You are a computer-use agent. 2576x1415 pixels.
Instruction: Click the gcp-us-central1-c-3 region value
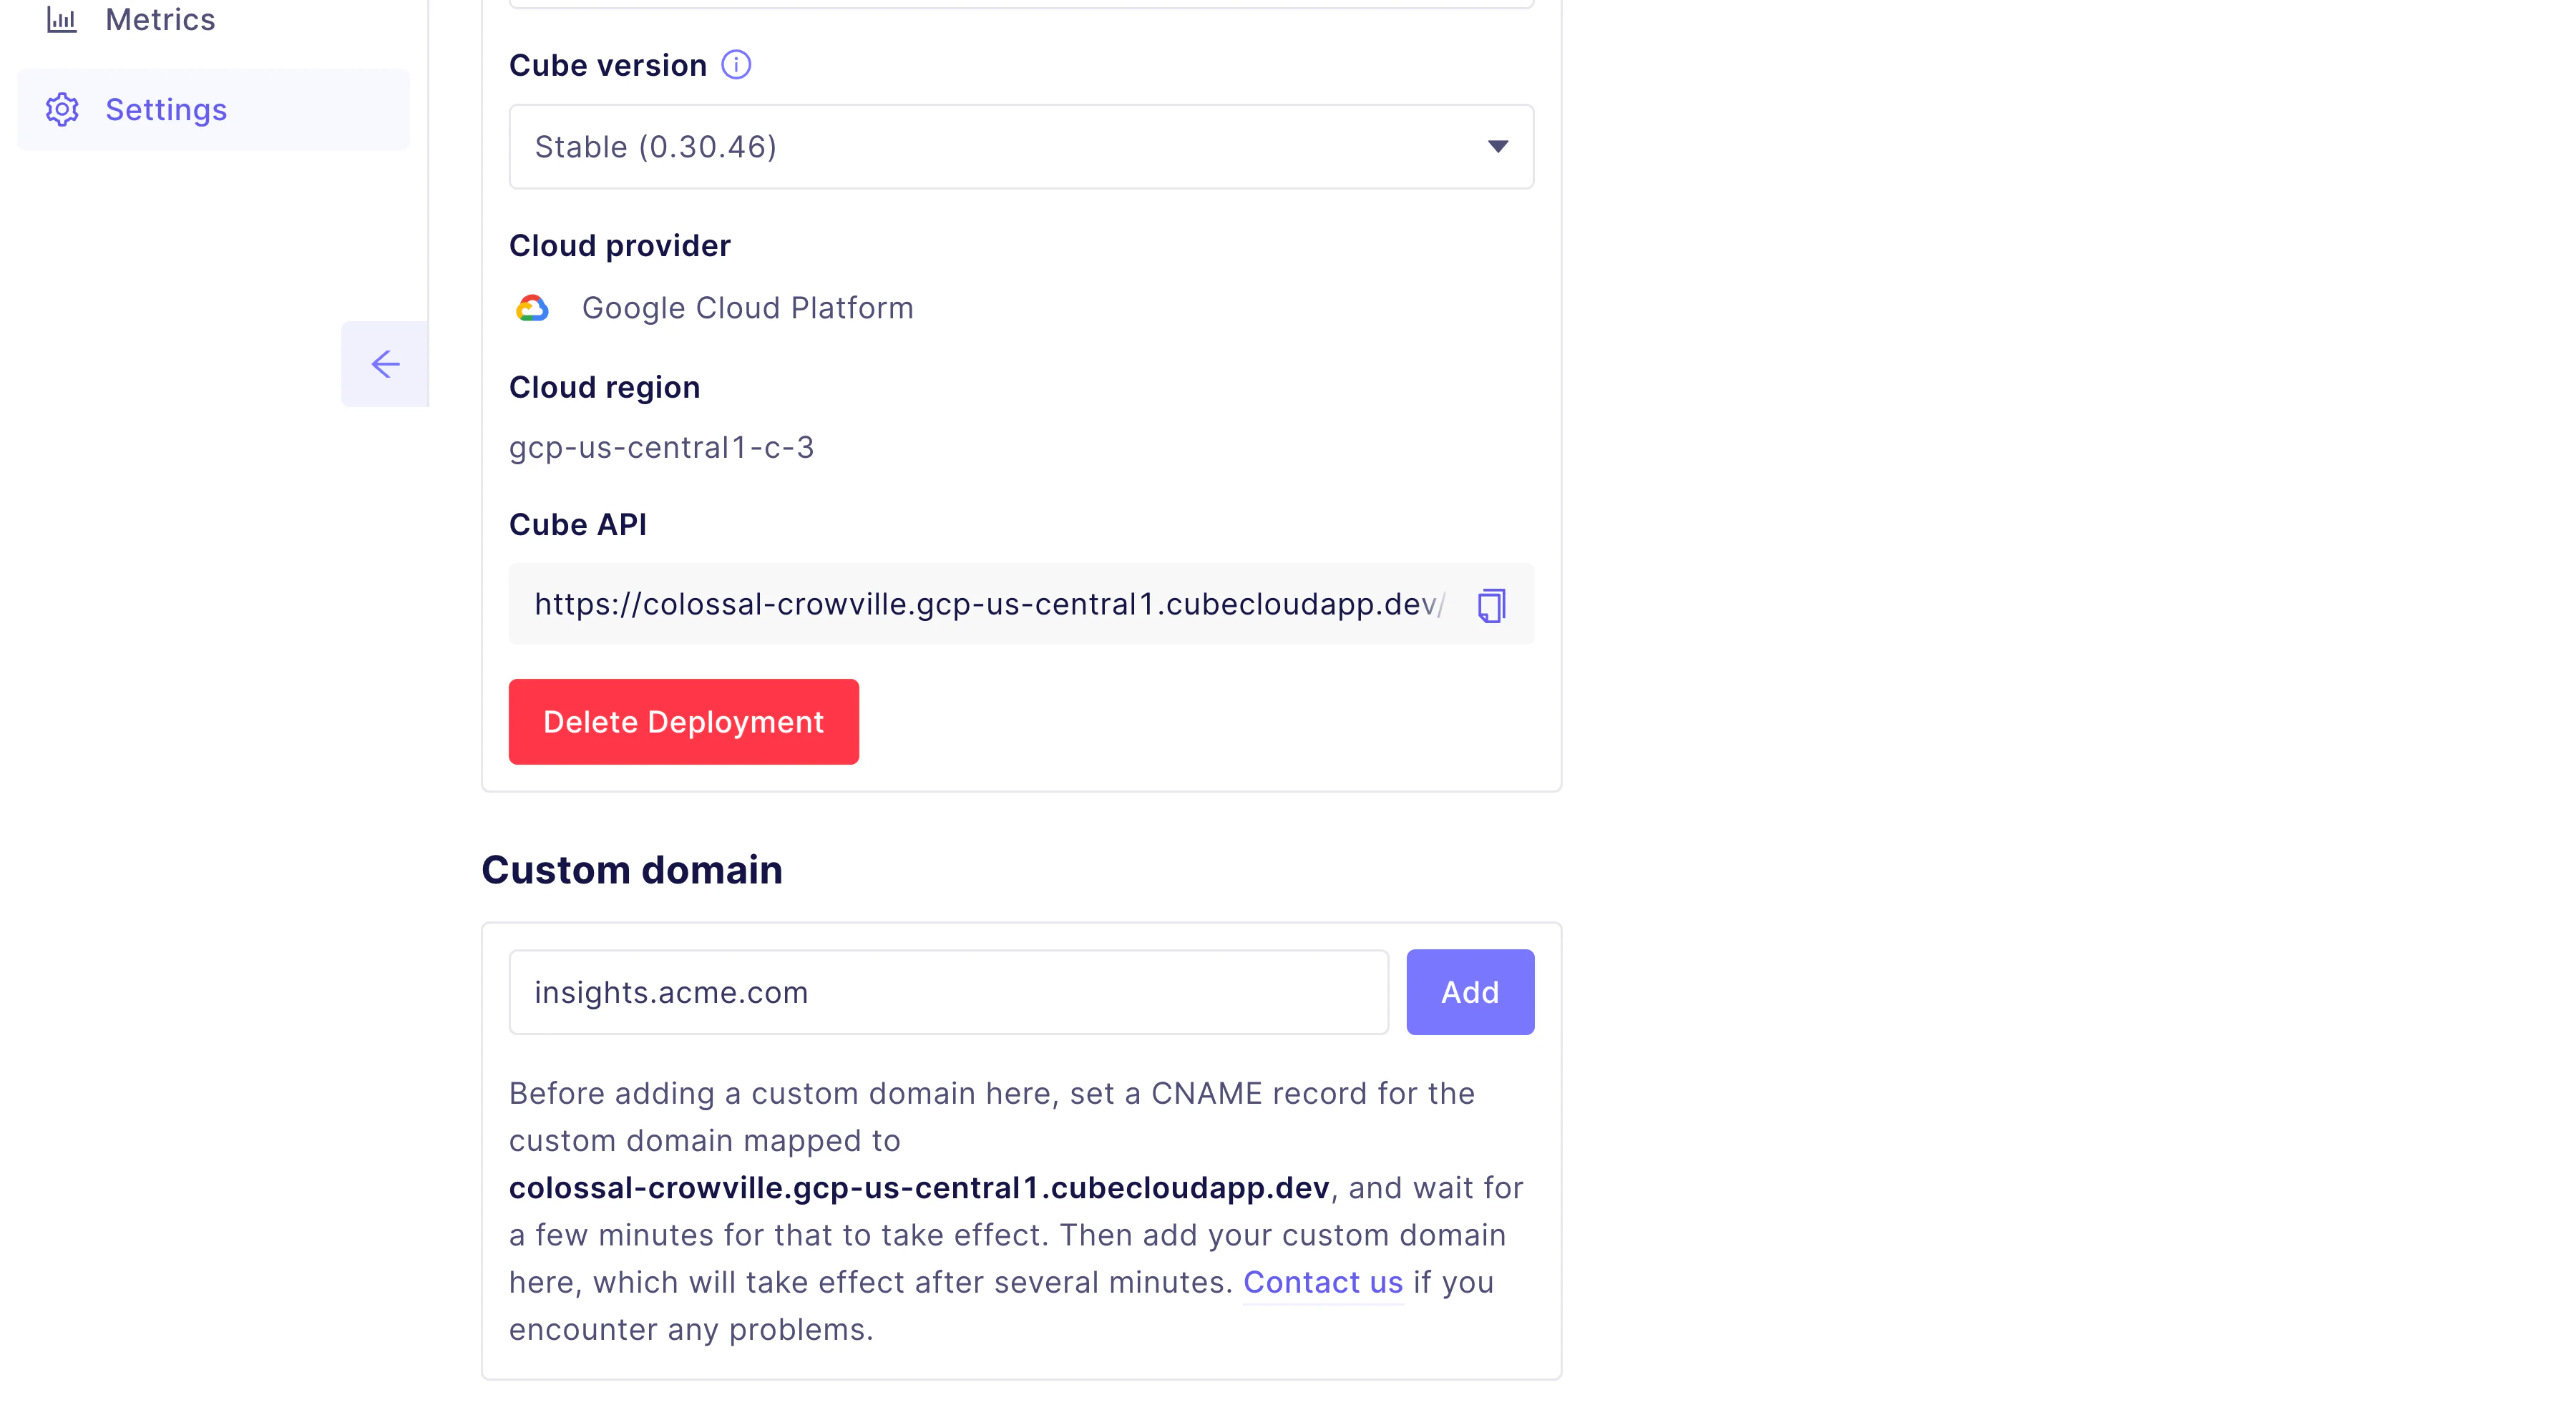[661, 447]
